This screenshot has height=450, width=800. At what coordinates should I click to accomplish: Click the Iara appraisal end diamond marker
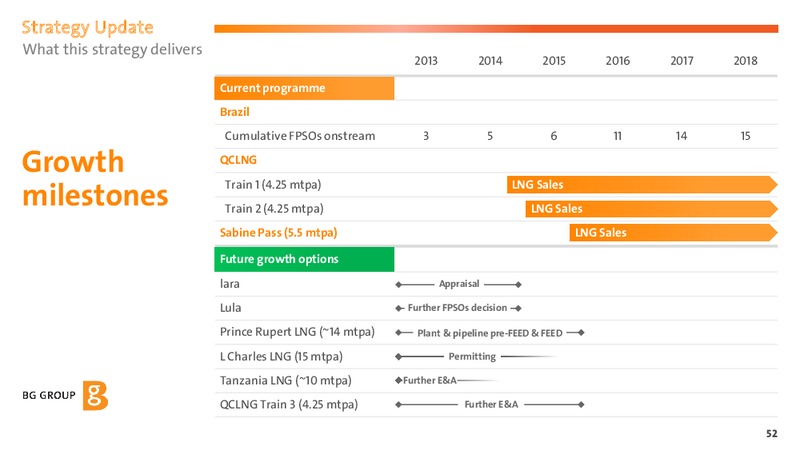(518, 284)
